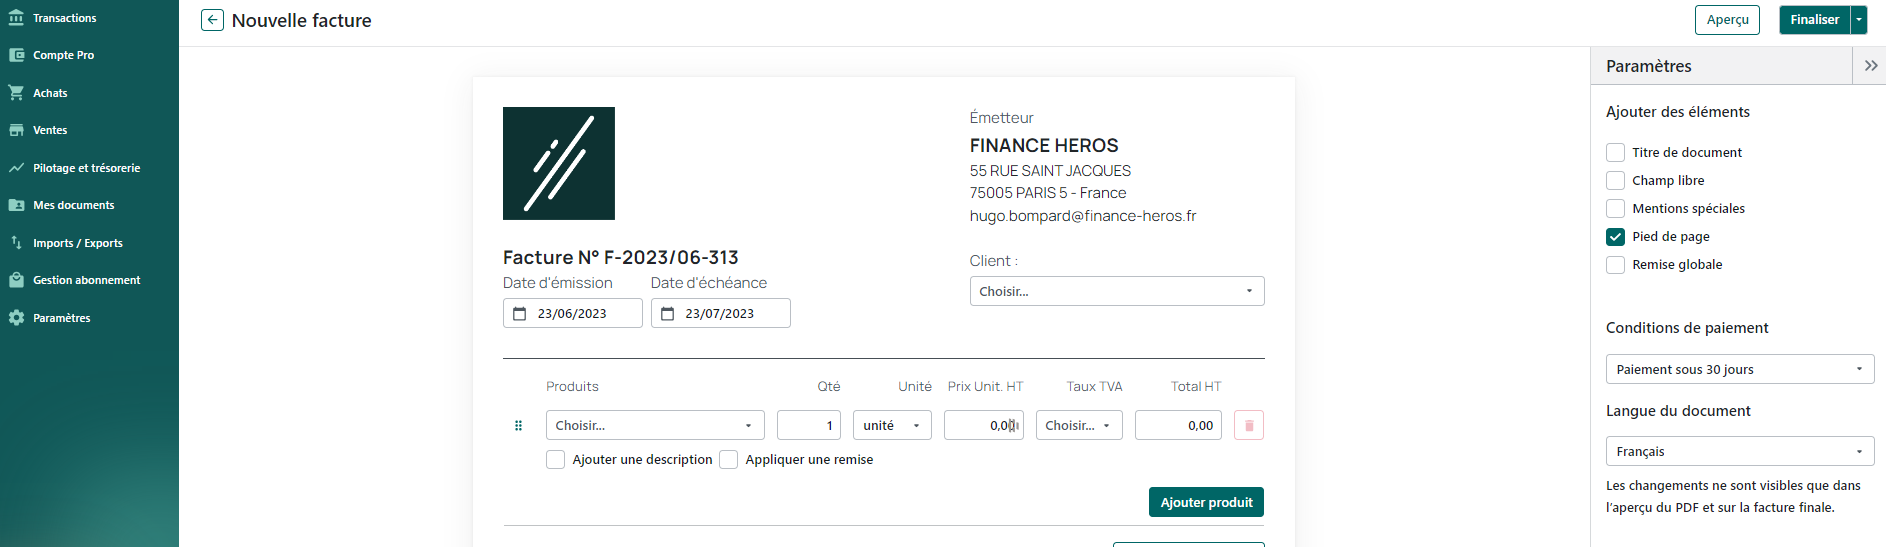Click the Aperçu button
Screen dimensions: 1886x547
[1726, 20]
